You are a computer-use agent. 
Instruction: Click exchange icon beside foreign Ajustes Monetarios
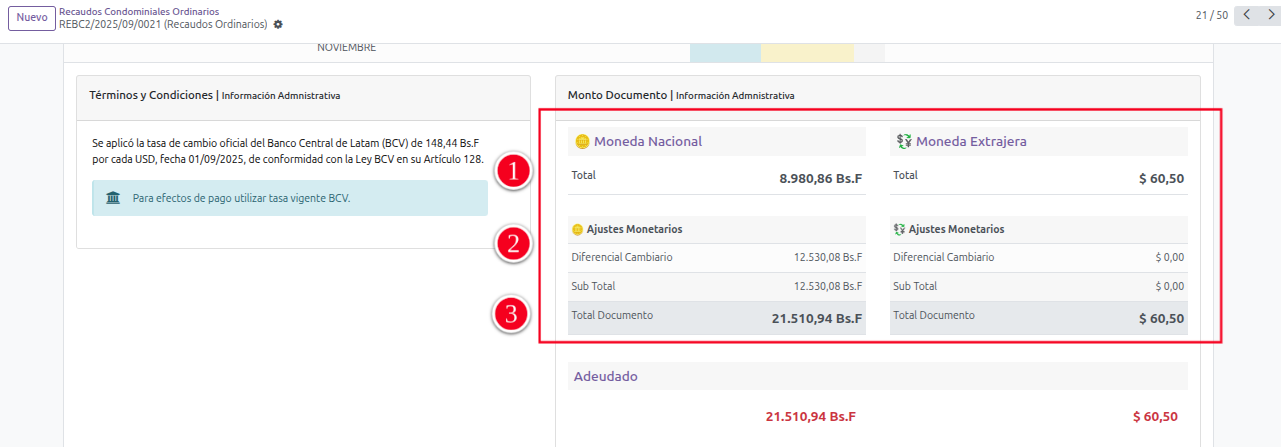[x=899, y=230]
